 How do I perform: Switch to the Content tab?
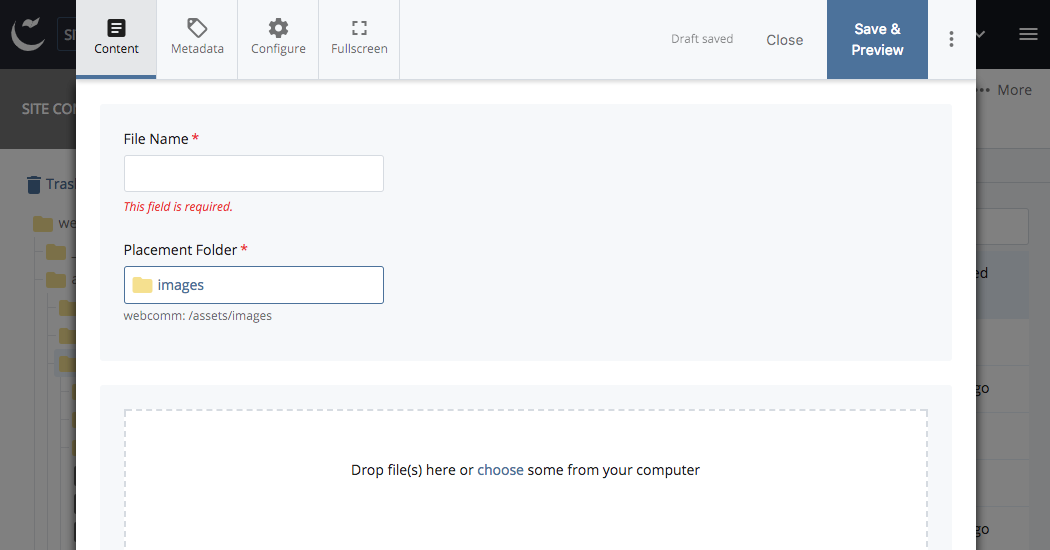click(x=116, y=39)
